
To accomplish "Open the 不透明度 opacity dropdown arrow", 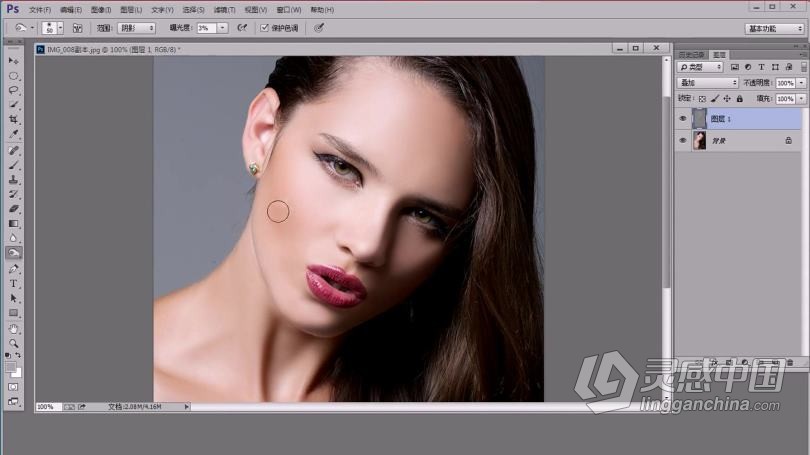I will click(x=801, y=83).
